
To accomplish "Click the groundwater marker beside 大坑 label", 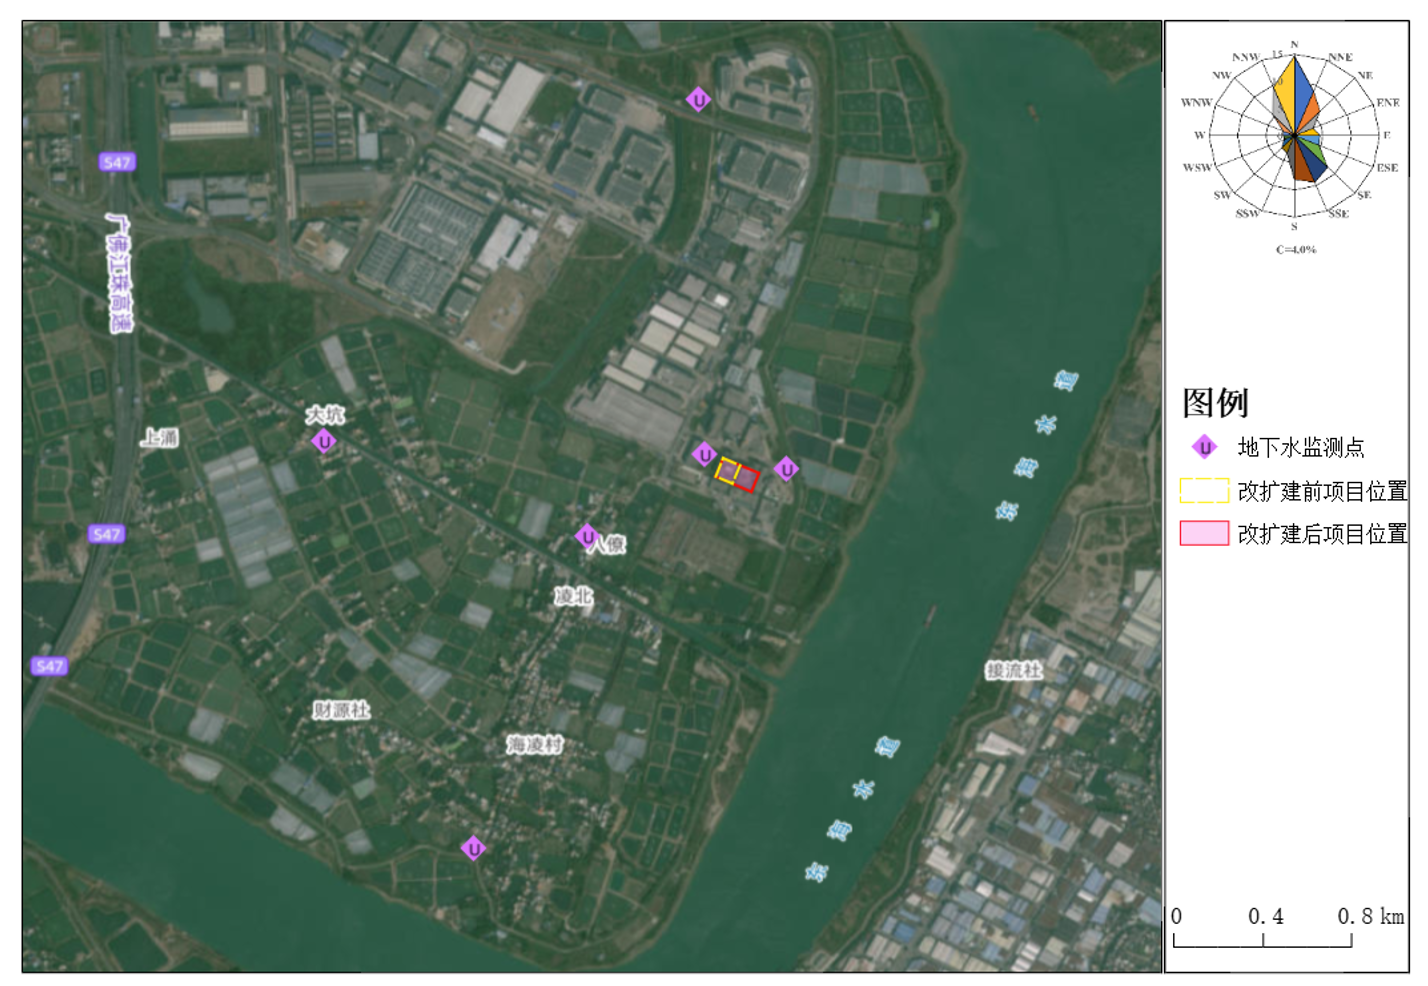I will point(323,441).
